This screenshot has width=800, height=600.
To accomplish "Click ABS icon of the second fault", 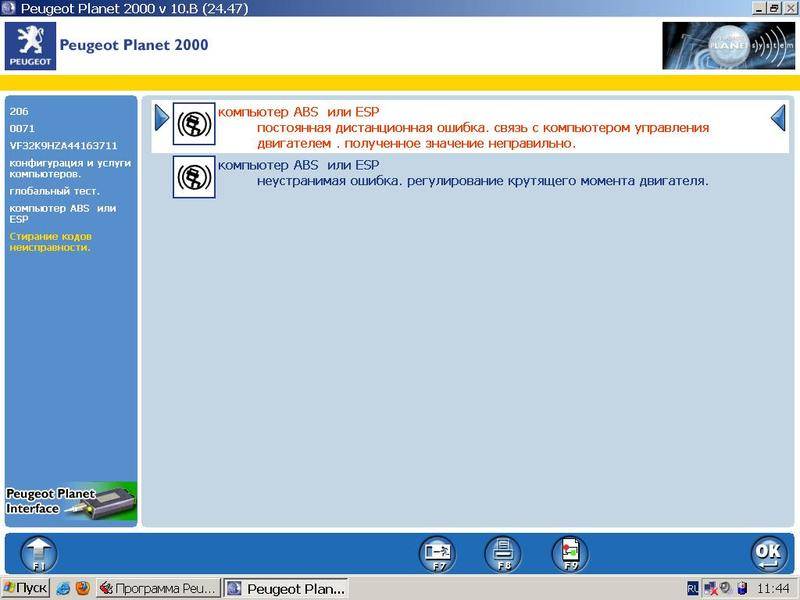I will click(x=193, y=177).
